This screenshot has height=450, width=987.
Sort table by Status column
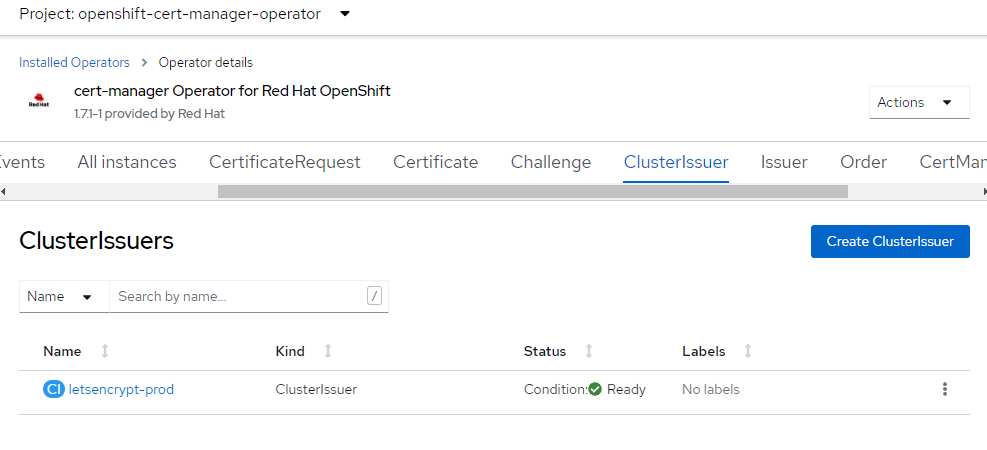(x=588, y=351)
